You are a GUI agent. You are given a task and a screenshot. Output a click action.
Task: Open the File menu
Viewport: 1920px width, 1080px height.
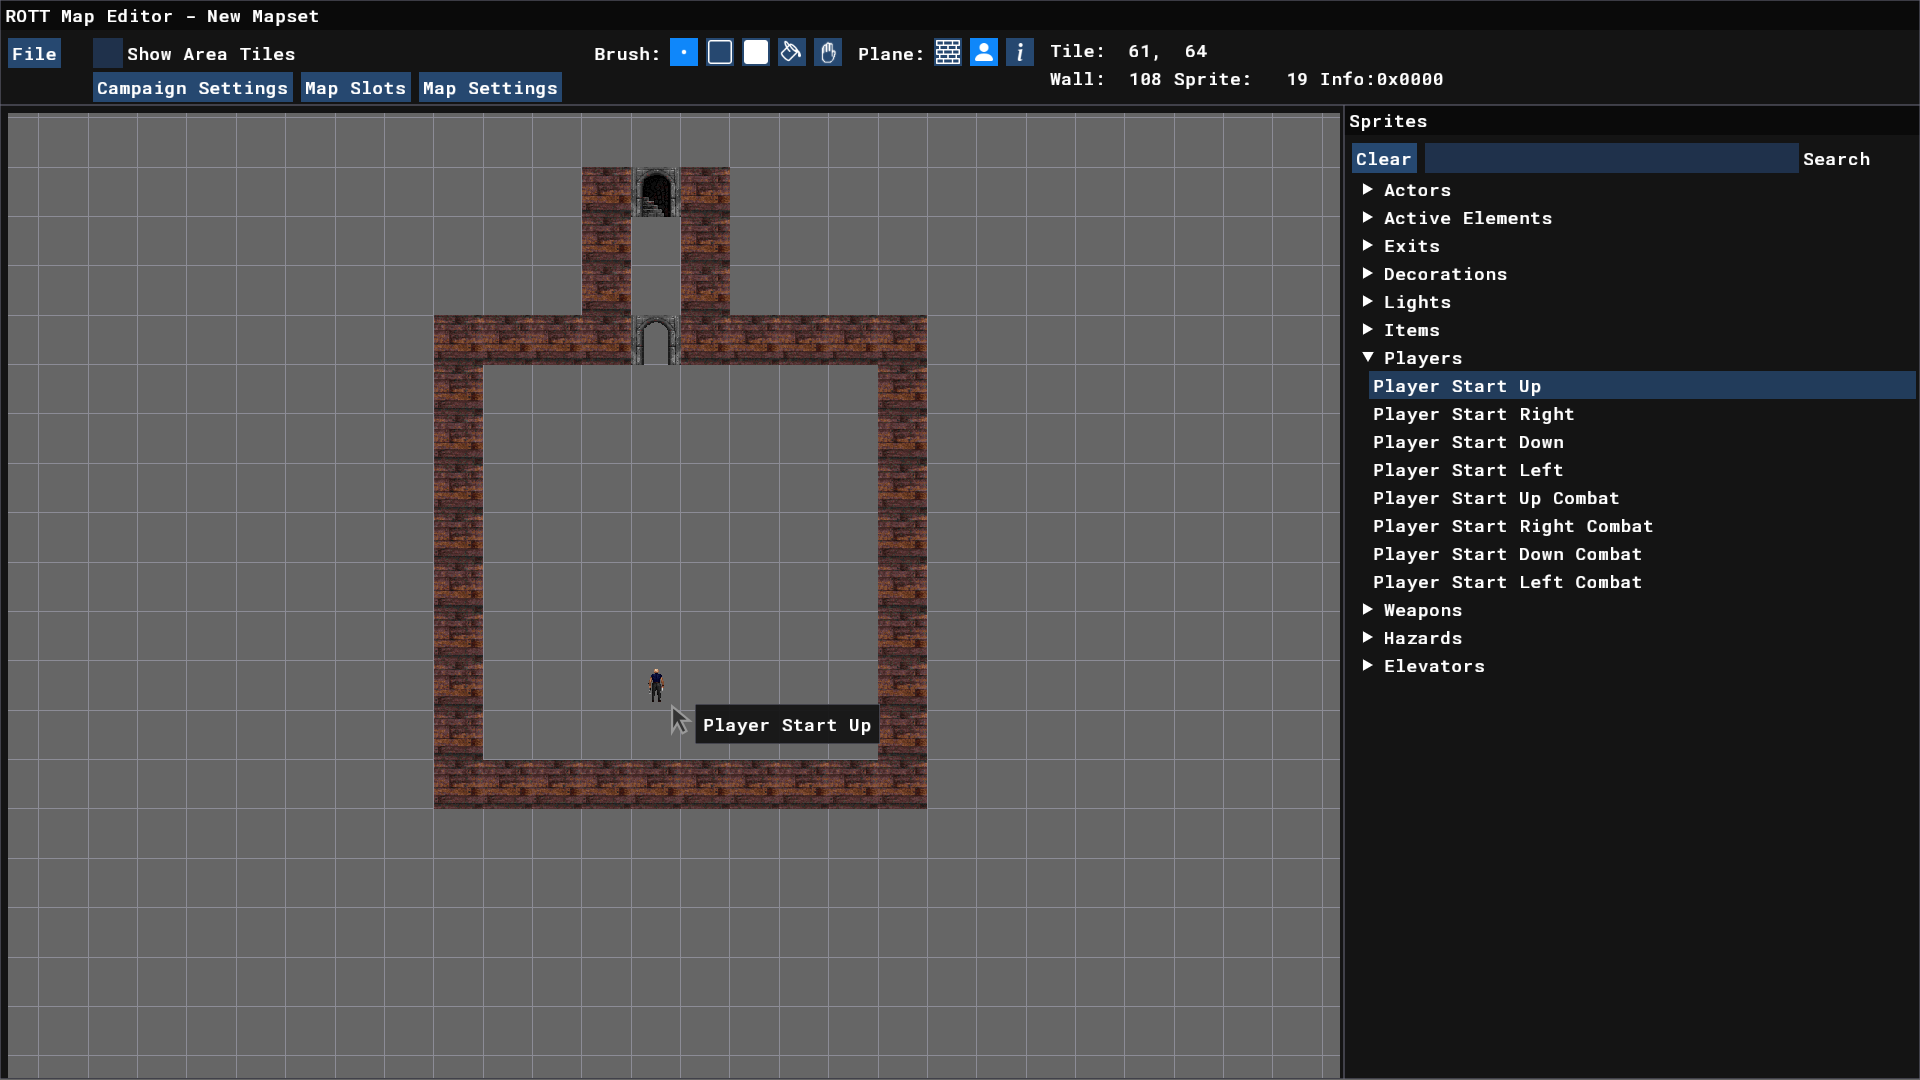(x=34, y=54)
